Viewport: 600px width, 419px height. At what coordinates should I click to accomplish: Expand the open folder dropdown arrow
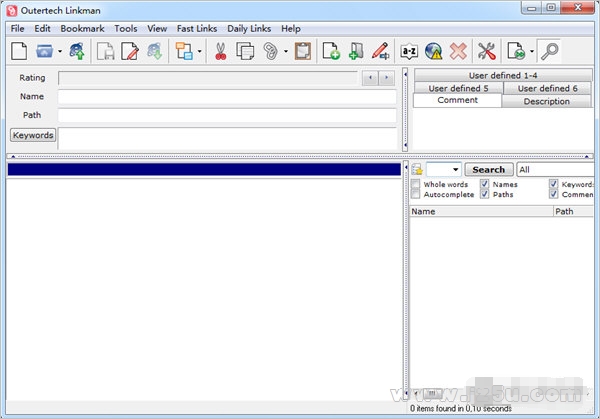point(60,51)
